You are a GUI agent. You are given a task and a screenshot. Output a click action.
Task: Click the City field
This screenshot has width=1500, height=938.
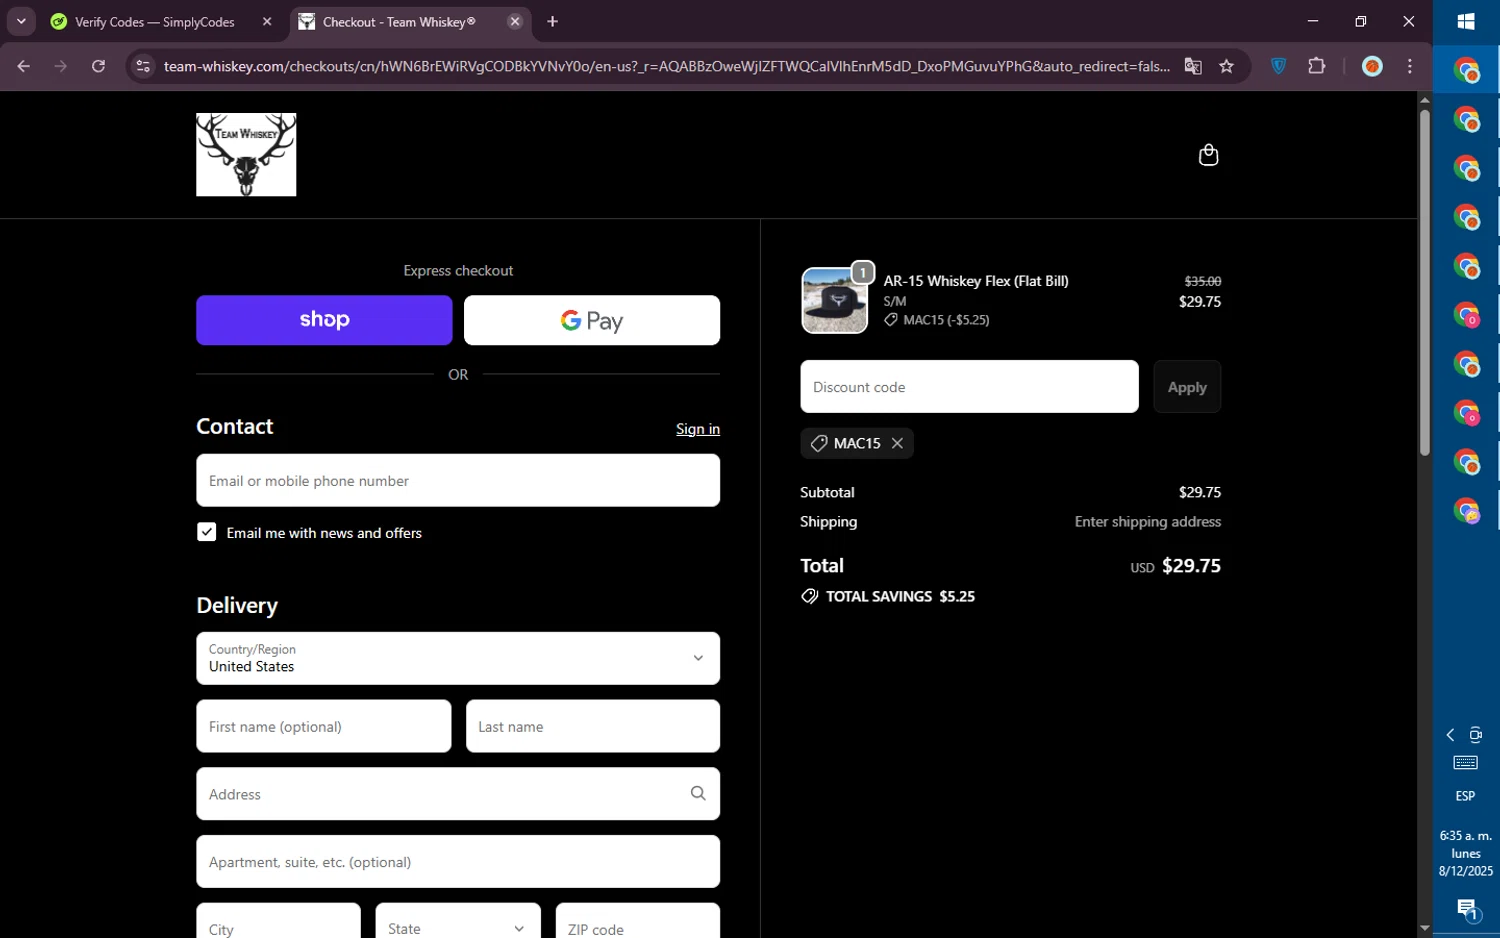pyautogui.click(x=278, y=928)
